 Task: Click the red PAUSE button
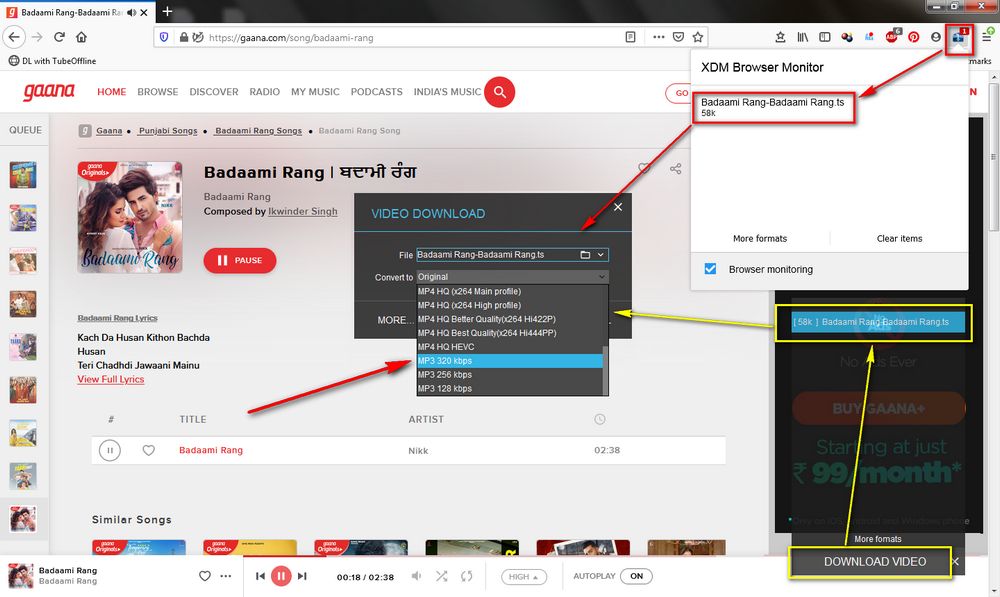[x=240, y=260]
